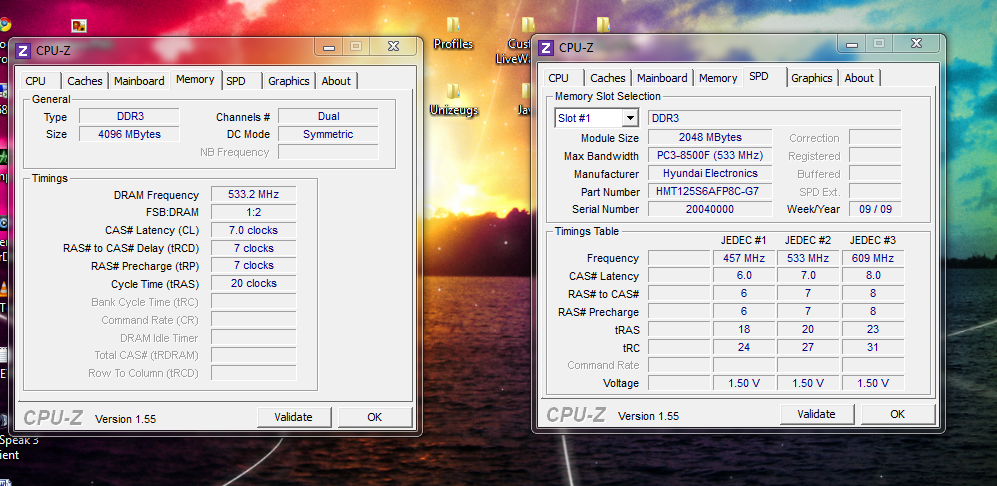The height and width of the screenshot is (486, 997).
Task: Select Memory tab in left CPU-Z window
Action: point(195,80)
